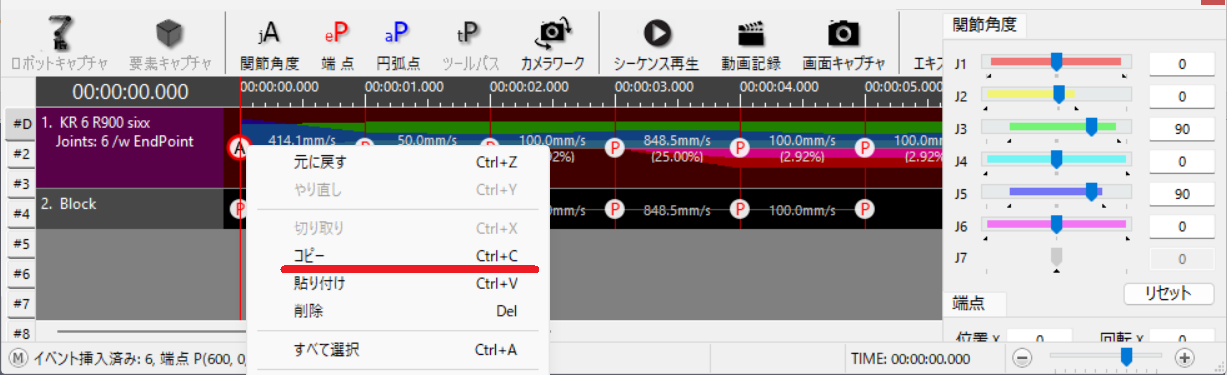Select the Block track
This screenshot has width=1227, height=375.
(129, 209)
